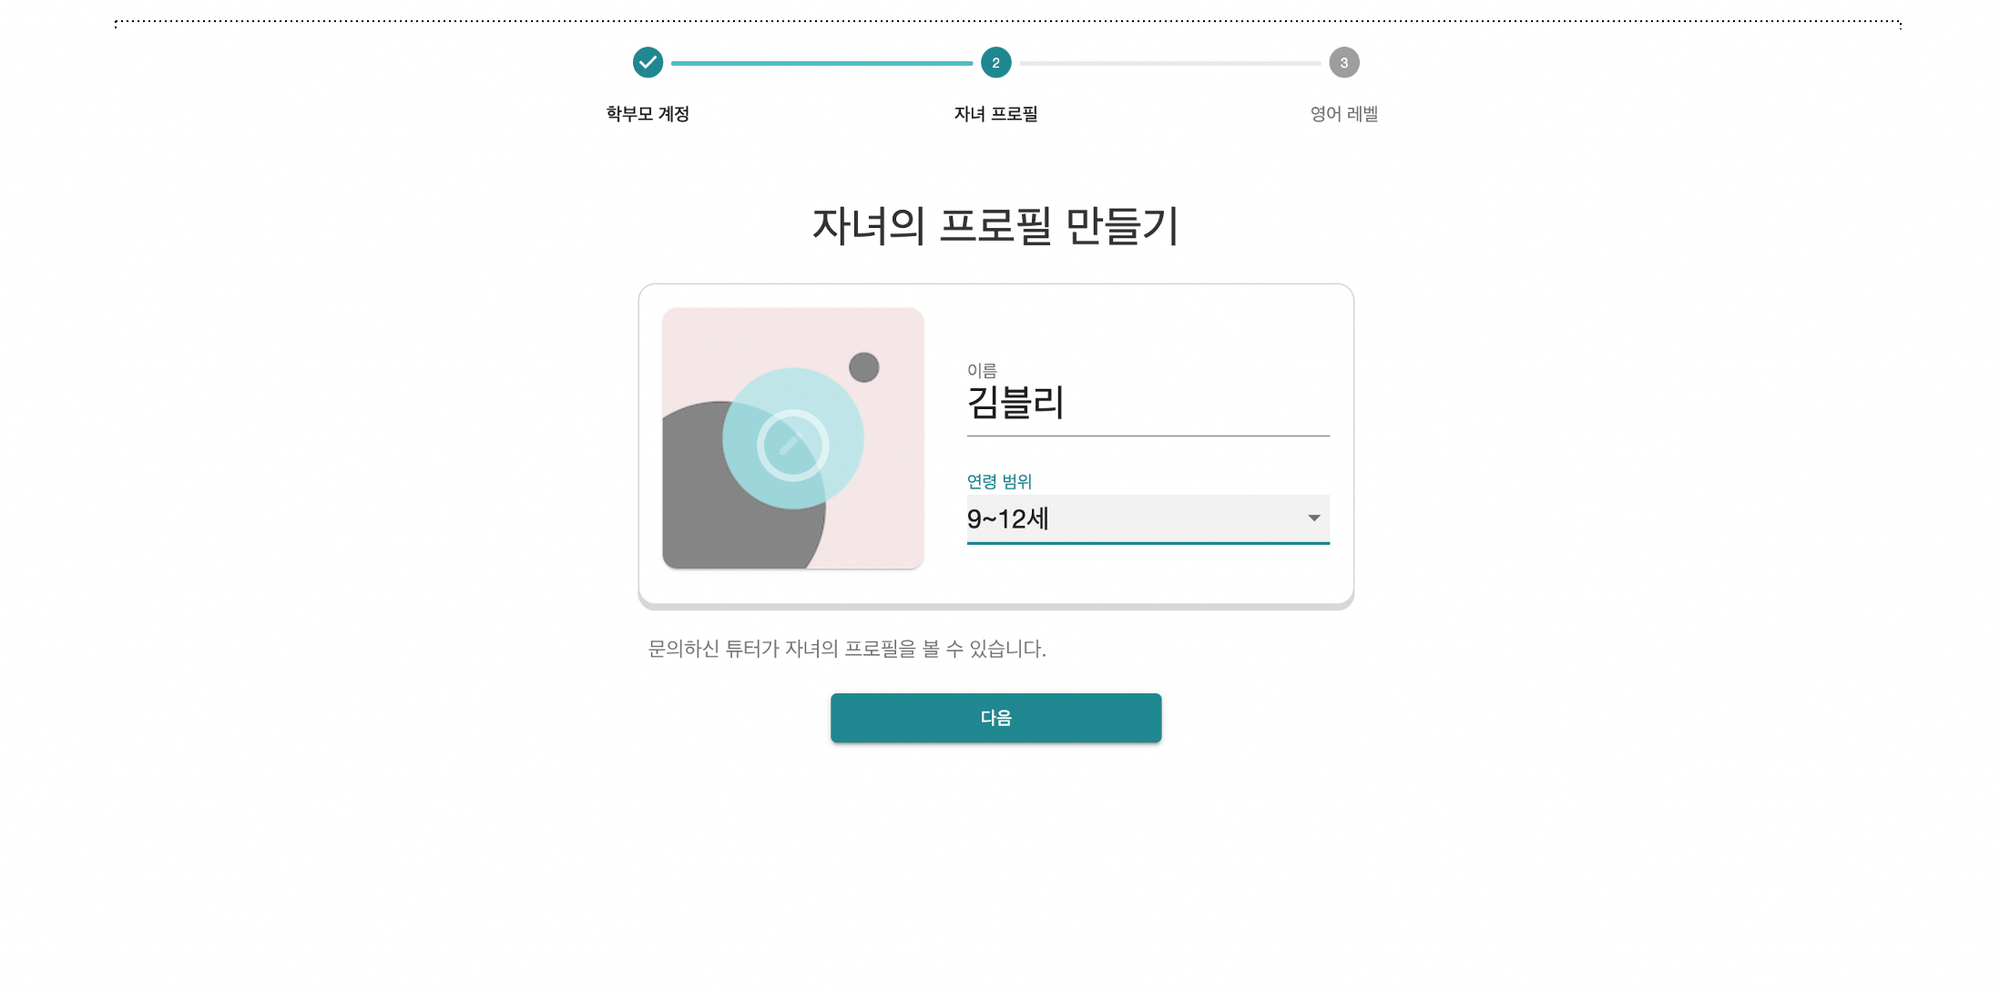
Task: Select the 자녀 프로필 step label
Action: point(996,114)
